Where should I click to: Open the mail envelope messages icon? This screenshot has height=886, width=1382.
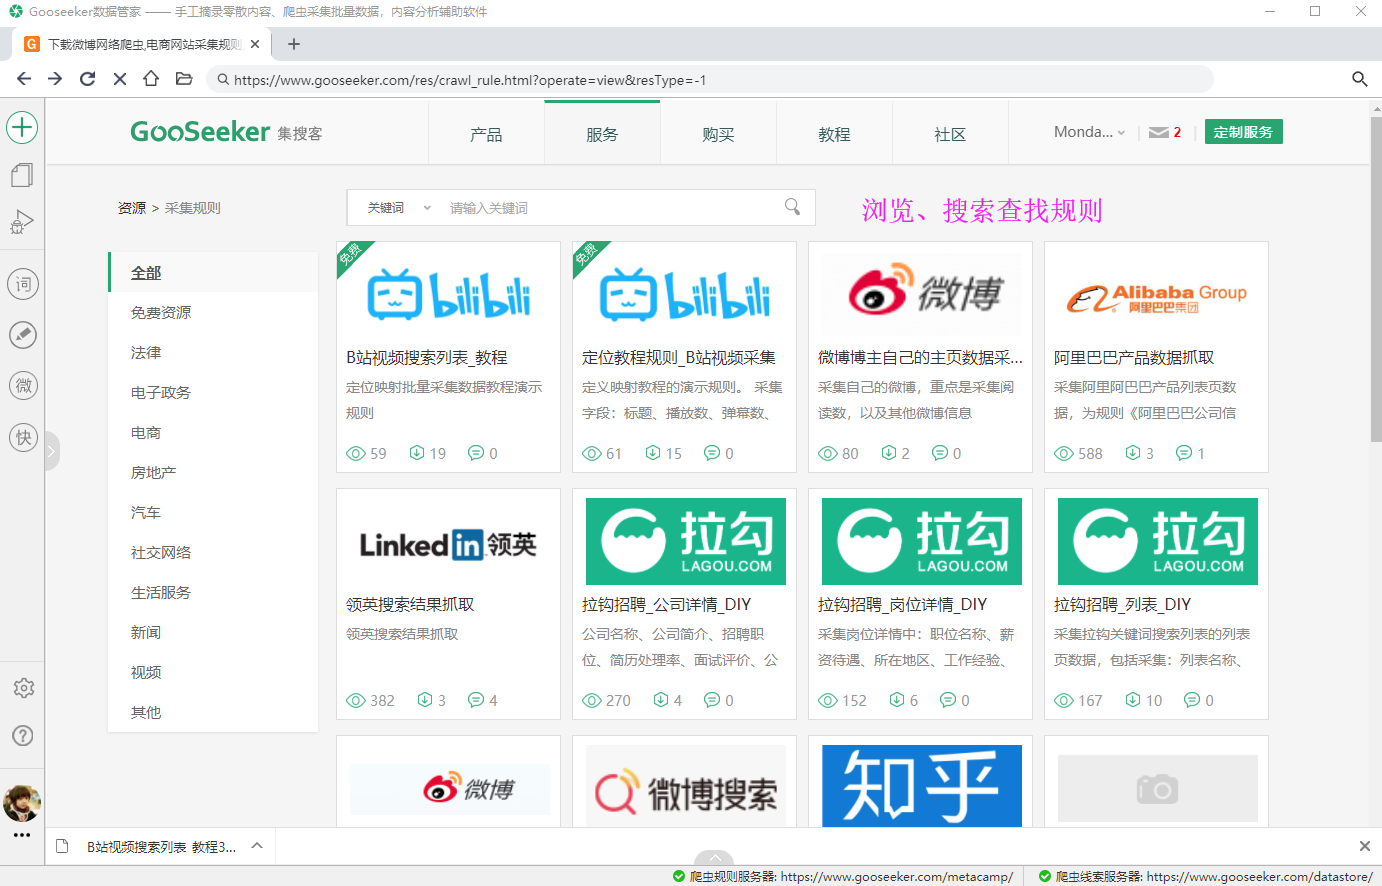(1159, 132)
